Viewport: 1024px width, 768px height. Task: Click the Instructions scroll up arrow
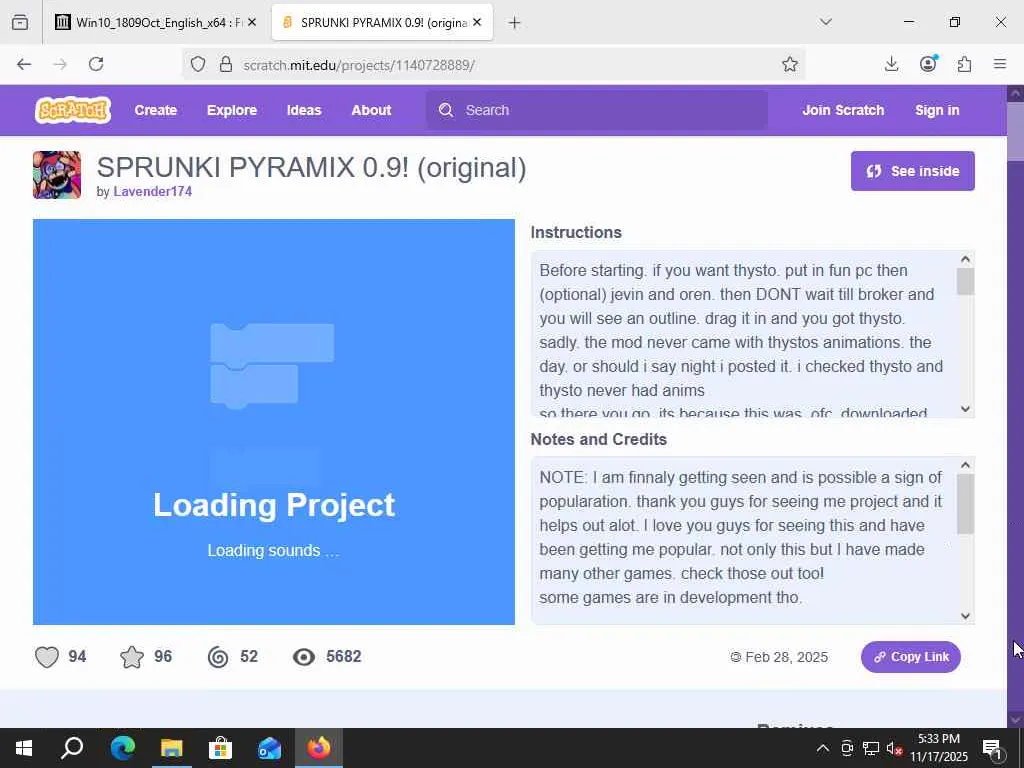965,259
